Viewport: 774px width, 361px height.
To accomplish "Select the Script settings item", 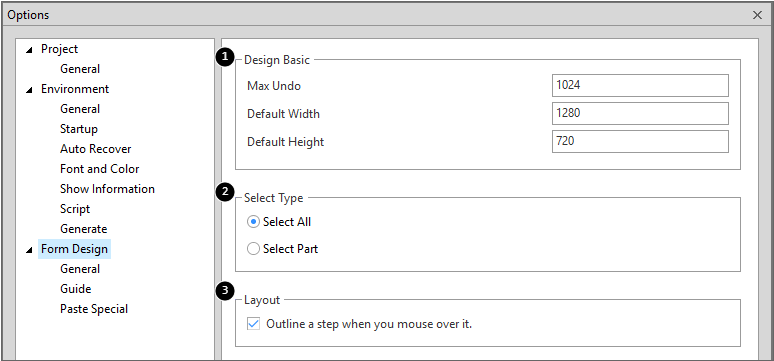I will point(75,209).
